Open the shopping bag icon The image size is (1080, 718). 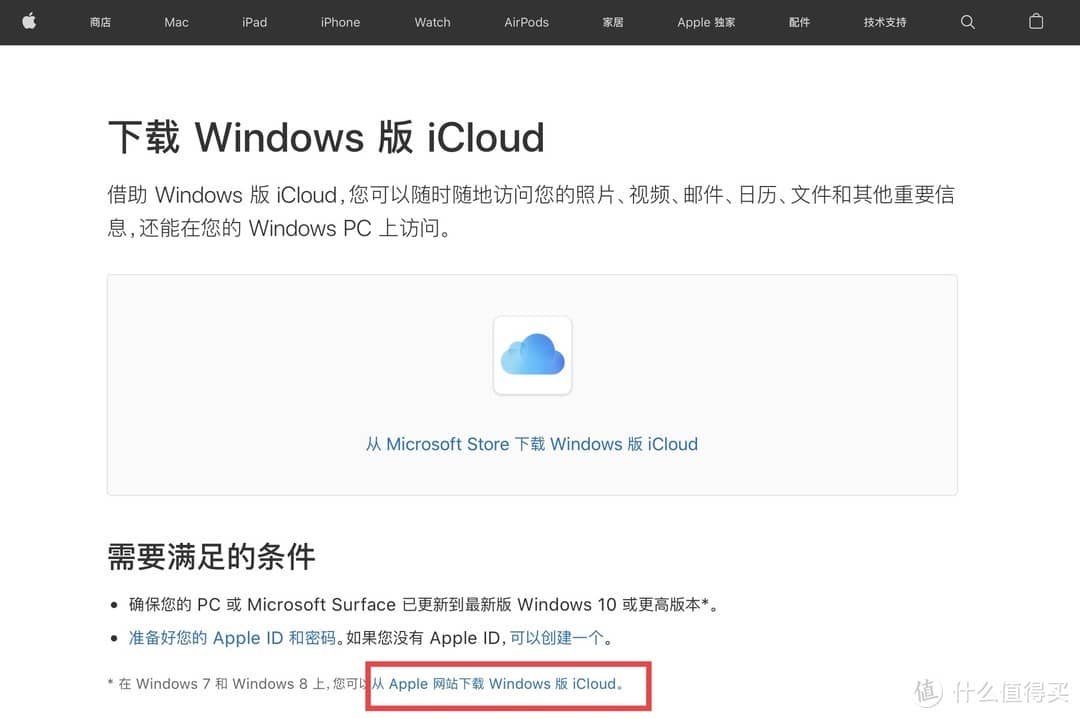1037,21
